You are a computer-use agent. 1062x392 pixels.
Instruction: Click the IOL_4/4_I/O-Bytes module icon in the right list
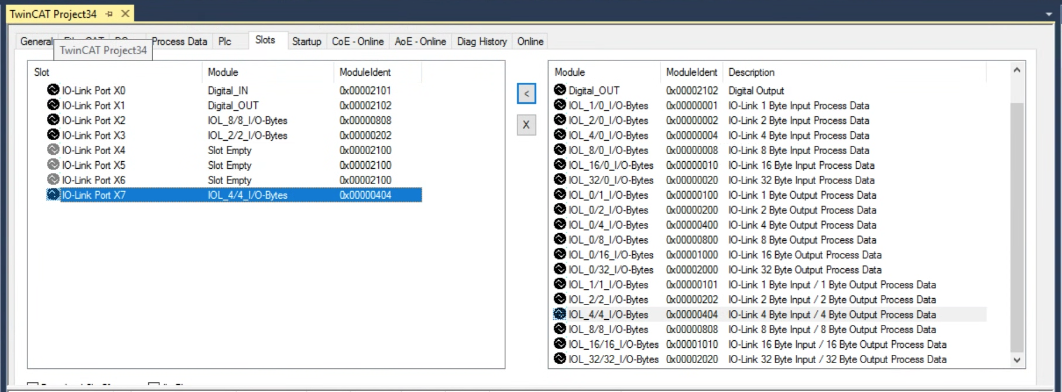tap(559, 314)
